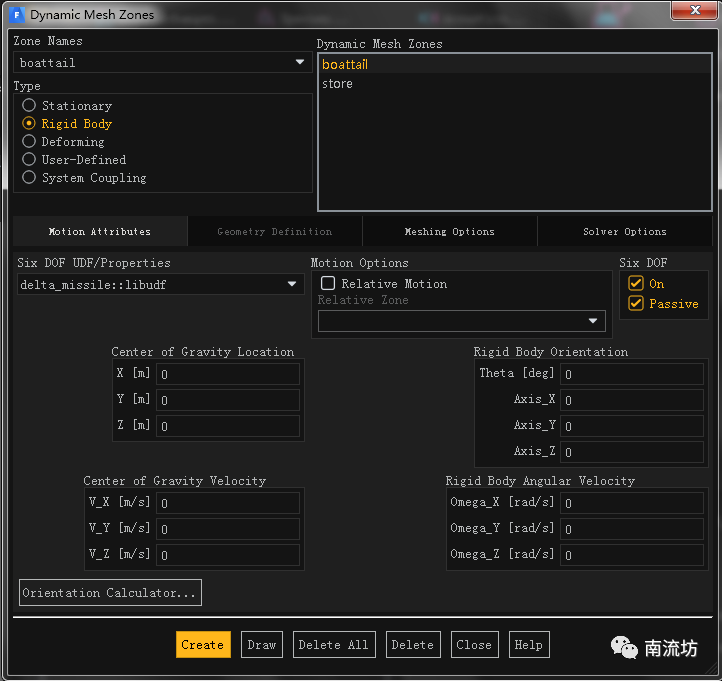Focus the V_X velocity input field
Image resolution: width=722 pixels, height=681 pixels.
tap(227, 503)
